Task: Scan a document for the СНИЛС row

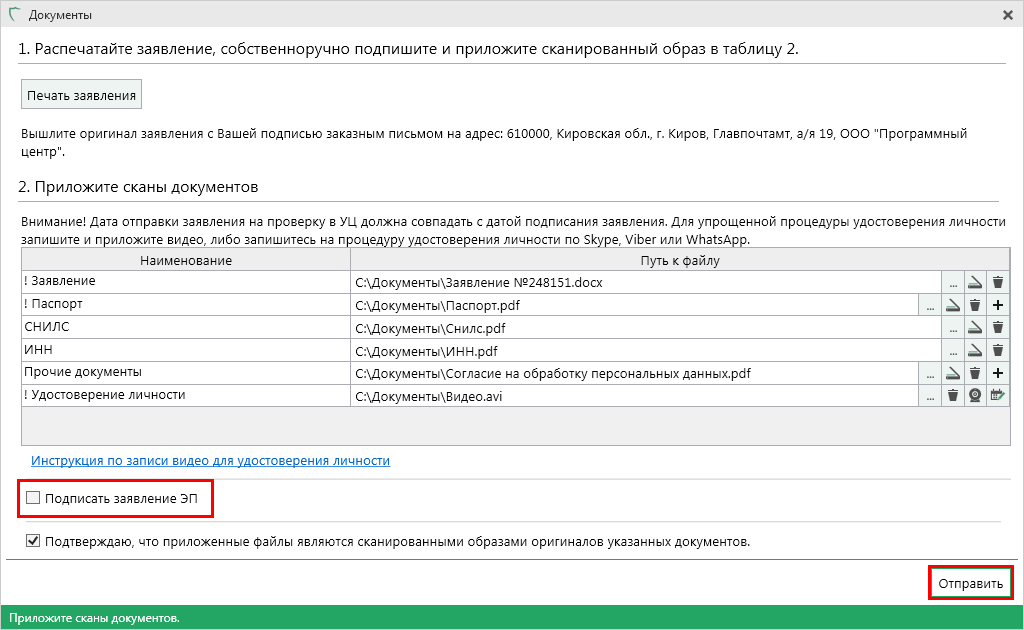Action: (x=975, y=328)
